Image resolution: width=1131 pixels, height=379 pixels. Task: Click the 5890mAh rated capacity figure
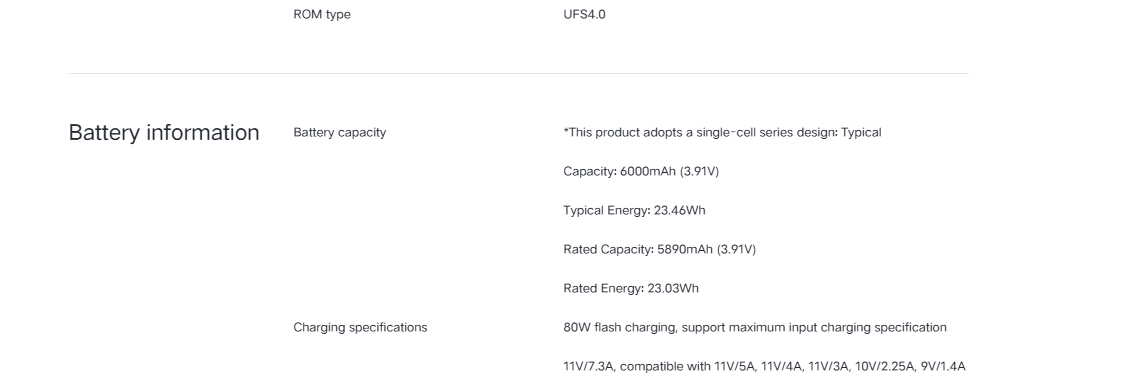(685, 250)
